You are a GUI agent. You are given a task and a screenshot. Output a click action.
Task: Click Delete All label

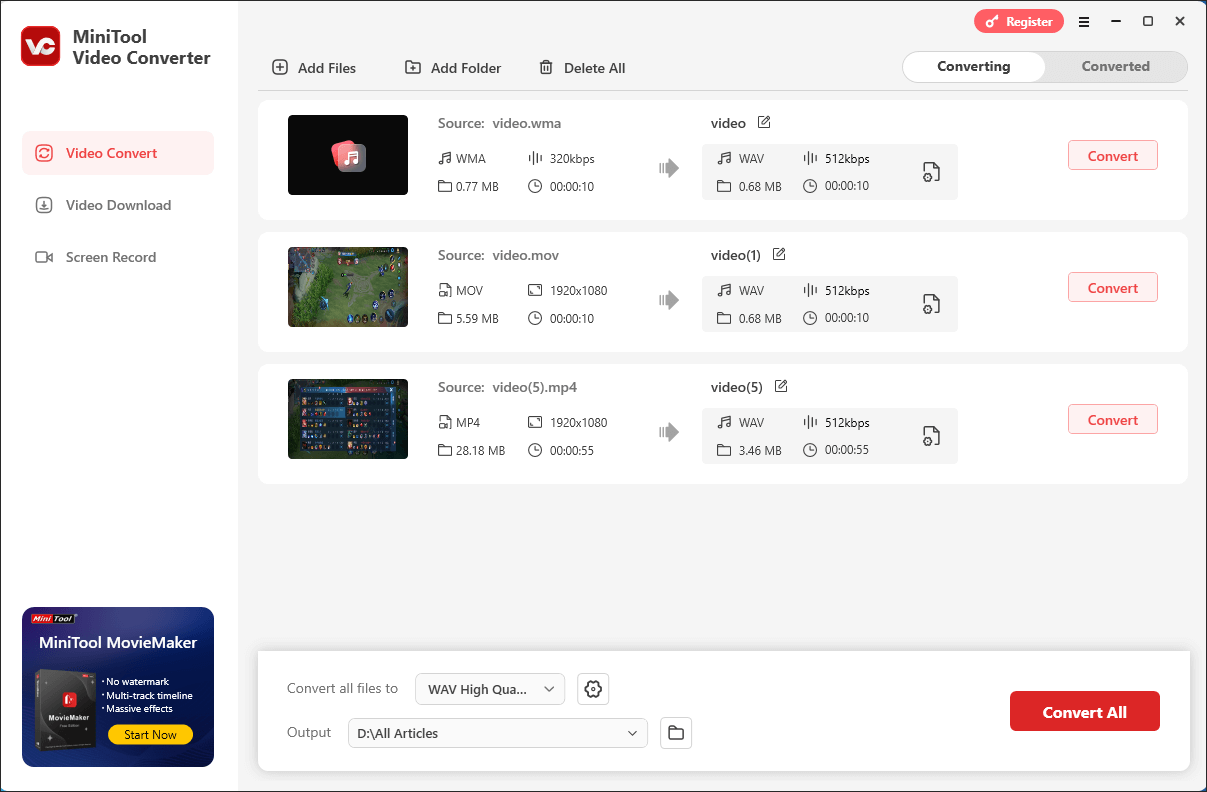coord(595,68)
